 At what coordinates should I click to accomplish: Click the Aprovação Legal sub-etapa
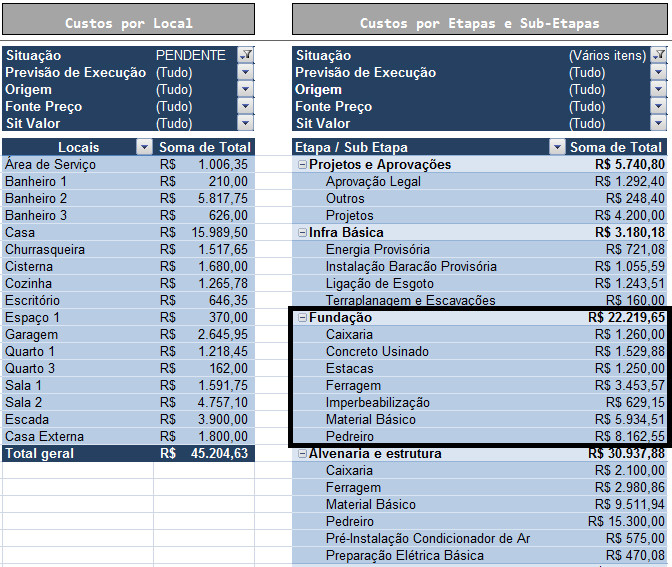click(373, 182)
